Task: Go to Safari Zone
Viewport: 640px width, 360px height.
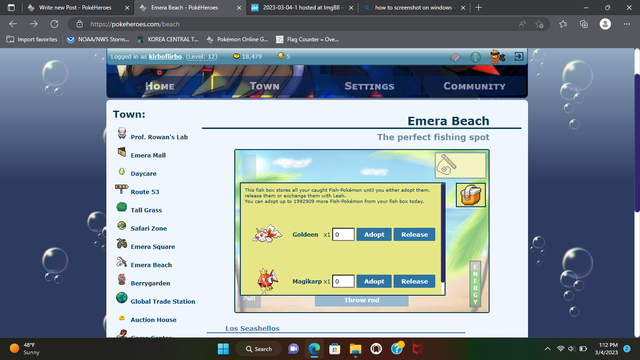Action: (x=149, y=229)
